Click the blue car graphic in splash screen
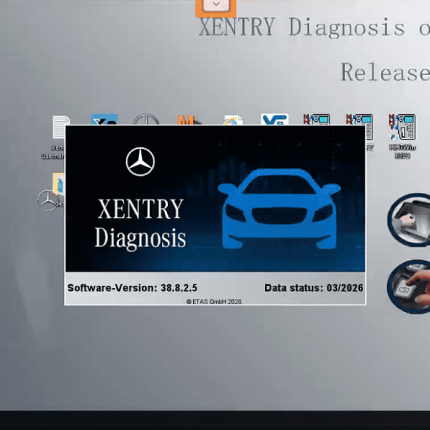Screen dimensions: 430x430 point(279,209)
